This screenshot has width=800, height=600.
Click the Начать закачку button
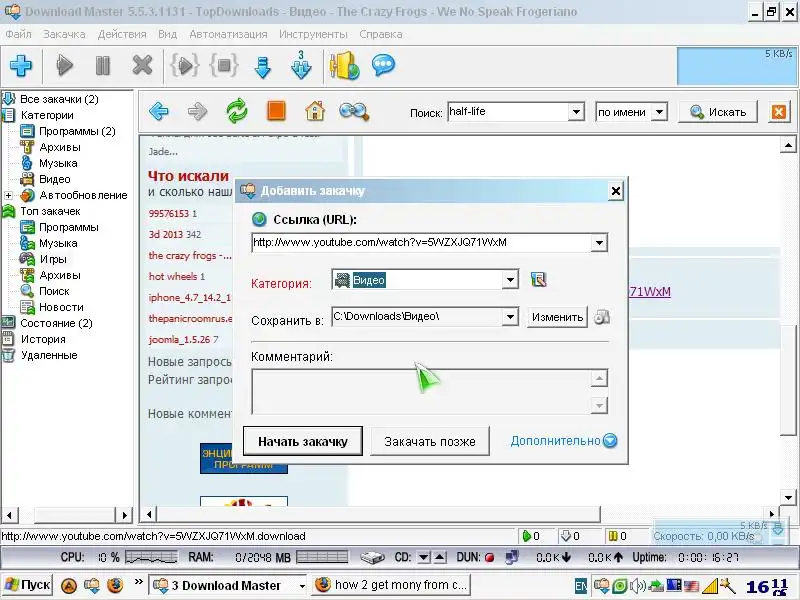(x=303, y=441)
